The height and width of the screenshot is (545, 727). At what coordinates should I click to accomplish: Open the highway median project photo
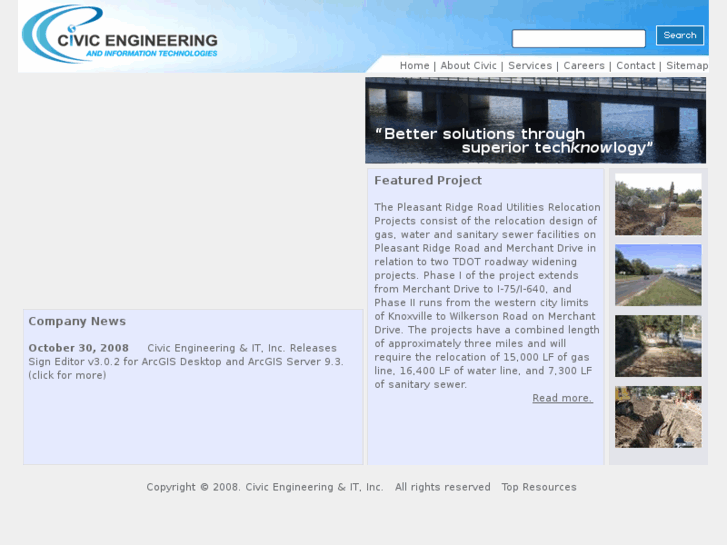pyautogui.click(x=658, y=275)
